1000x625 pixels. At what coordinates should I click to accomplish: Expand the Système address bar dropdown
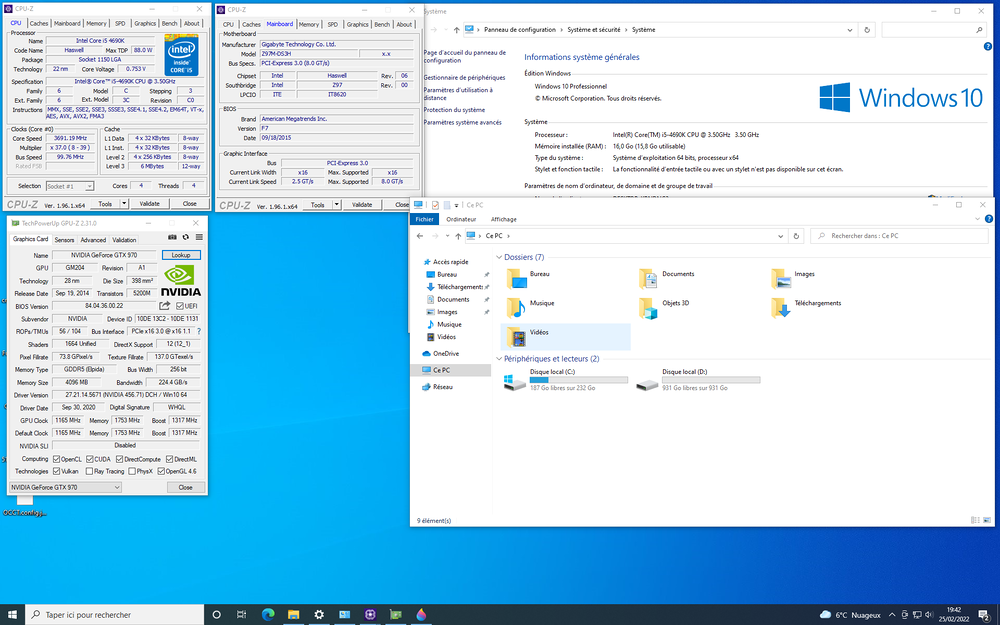click(x=849, y=30)
